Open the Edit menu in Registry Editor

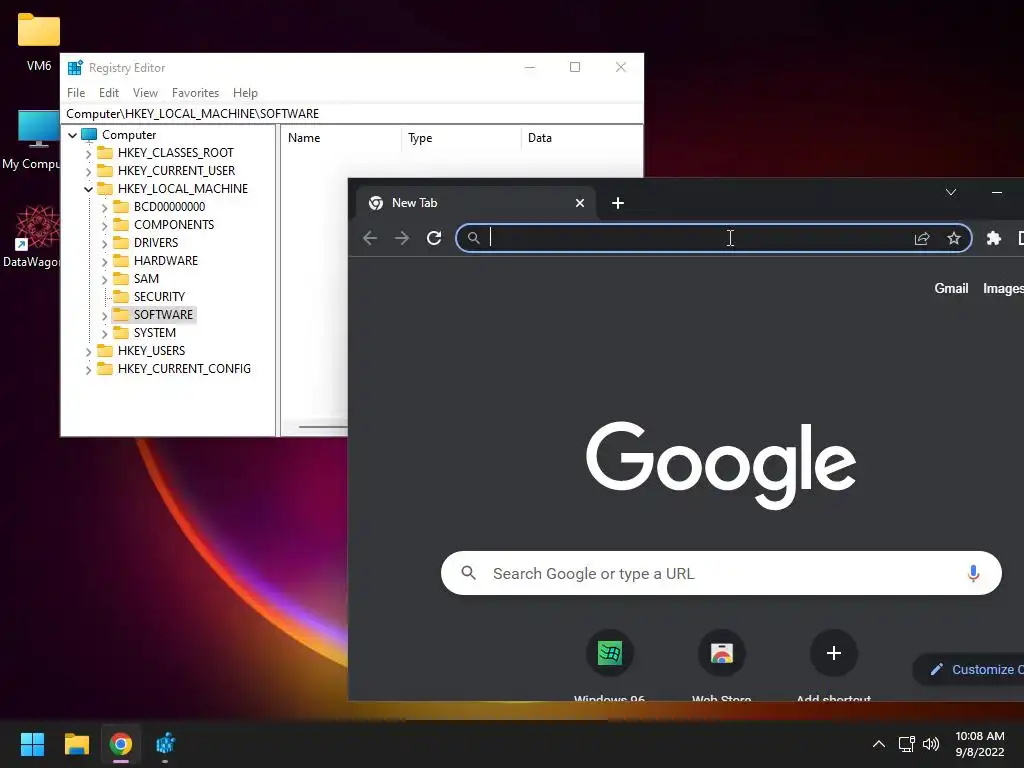108,93
